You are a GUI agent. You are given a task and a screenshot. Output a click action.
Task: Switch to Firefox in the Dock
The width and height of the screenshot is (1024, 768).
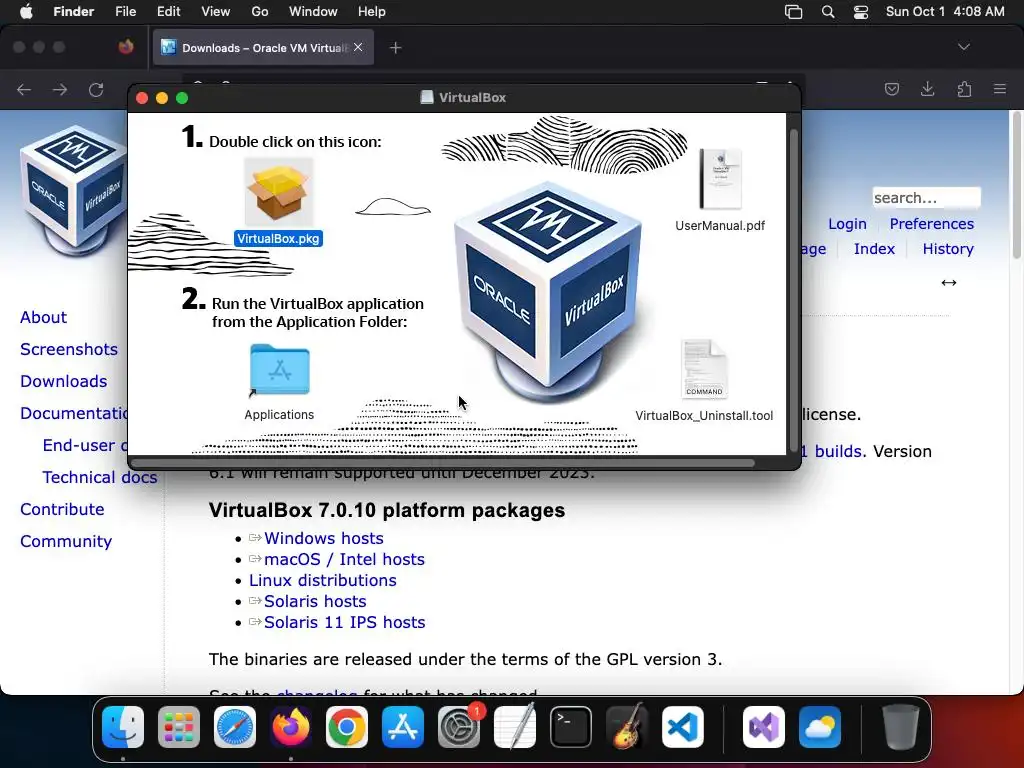coord(291,727)
